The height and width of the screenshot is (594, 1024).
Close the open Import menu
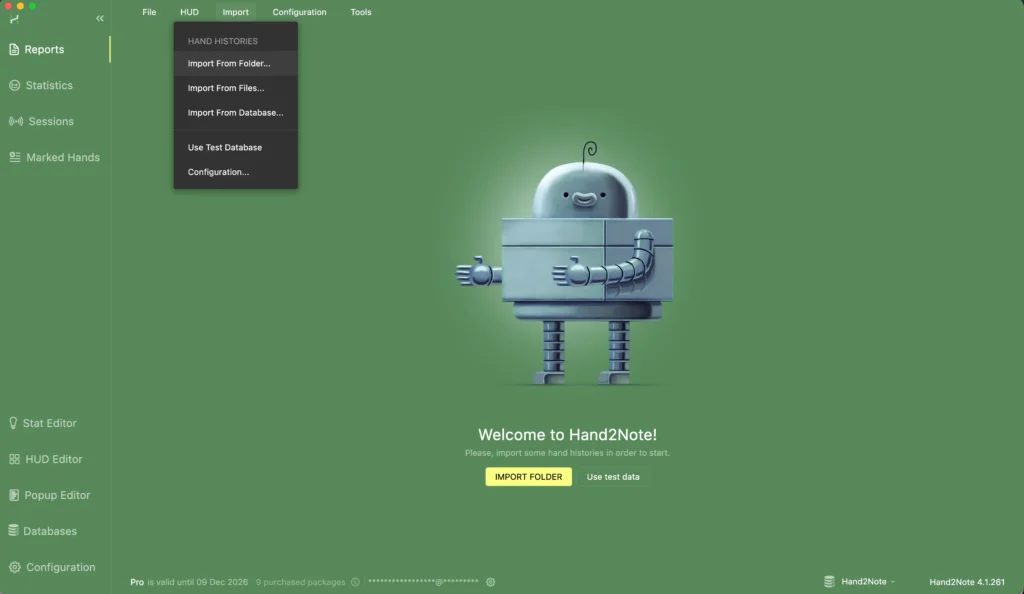[x=235, y=12]
